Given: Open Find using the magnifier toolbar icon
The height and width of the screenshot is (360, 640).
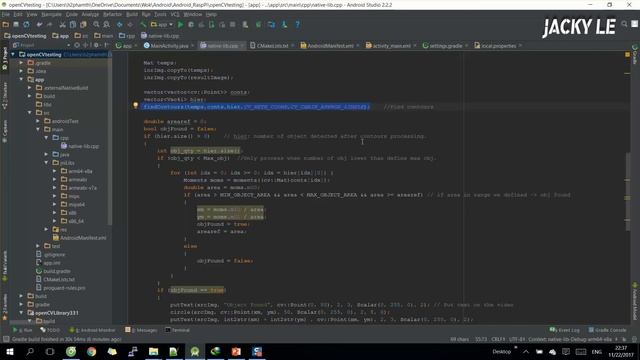Looking at the screenshot, I should [x=96, y=24].
